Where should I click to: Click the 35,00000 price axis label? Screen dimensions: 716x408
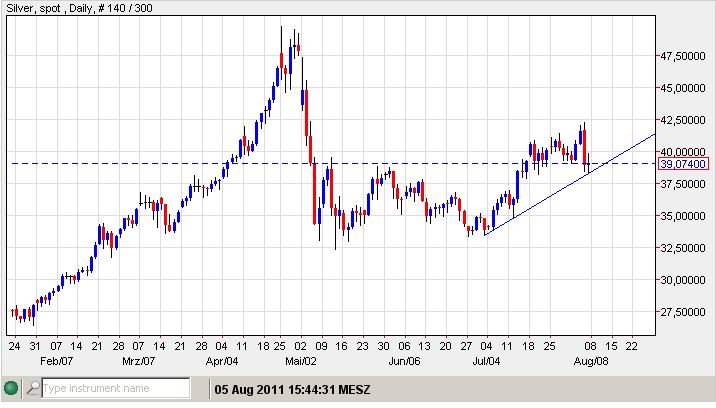[683, 216]
